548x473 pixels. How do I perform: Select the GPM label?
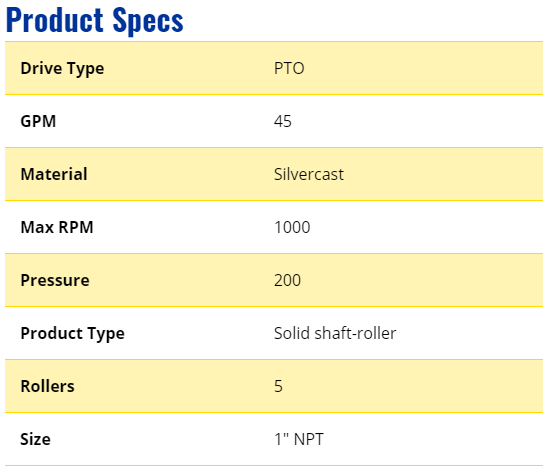[38, 121]
